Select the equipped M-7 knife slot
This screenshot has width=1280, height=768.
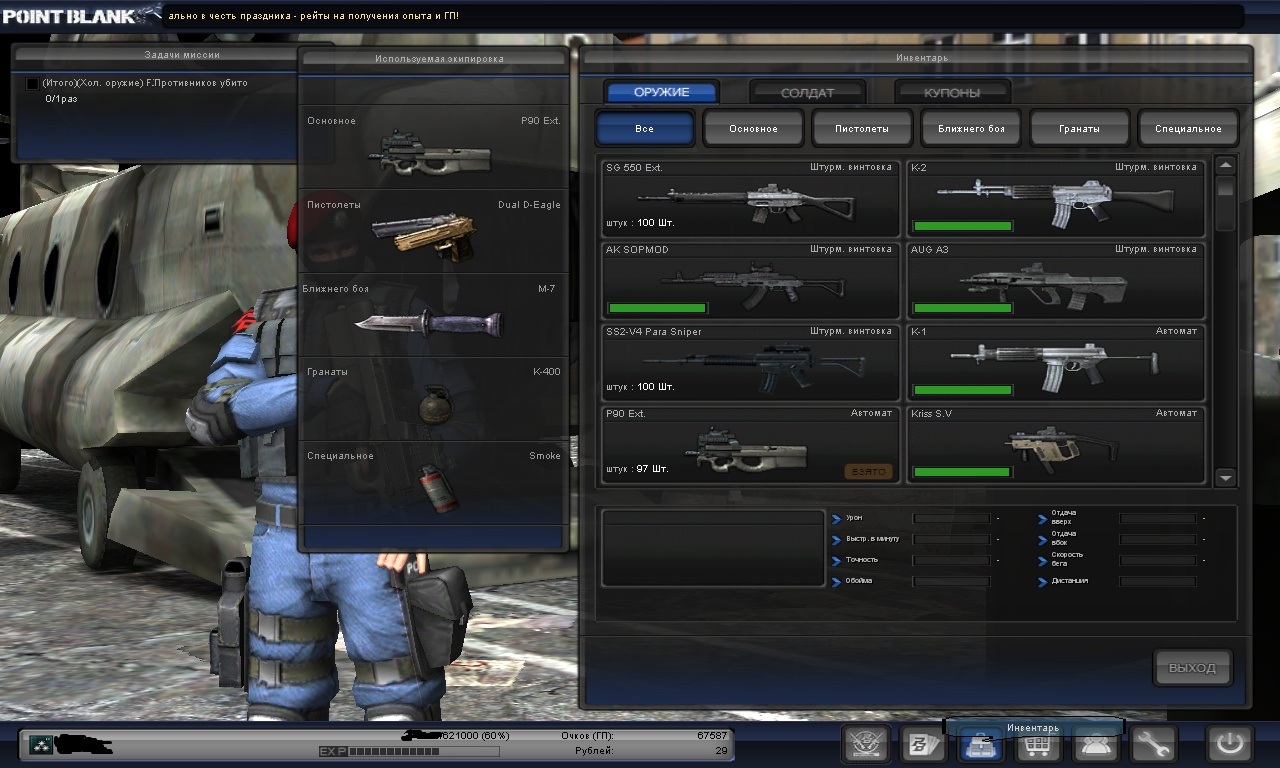point(434,315)
